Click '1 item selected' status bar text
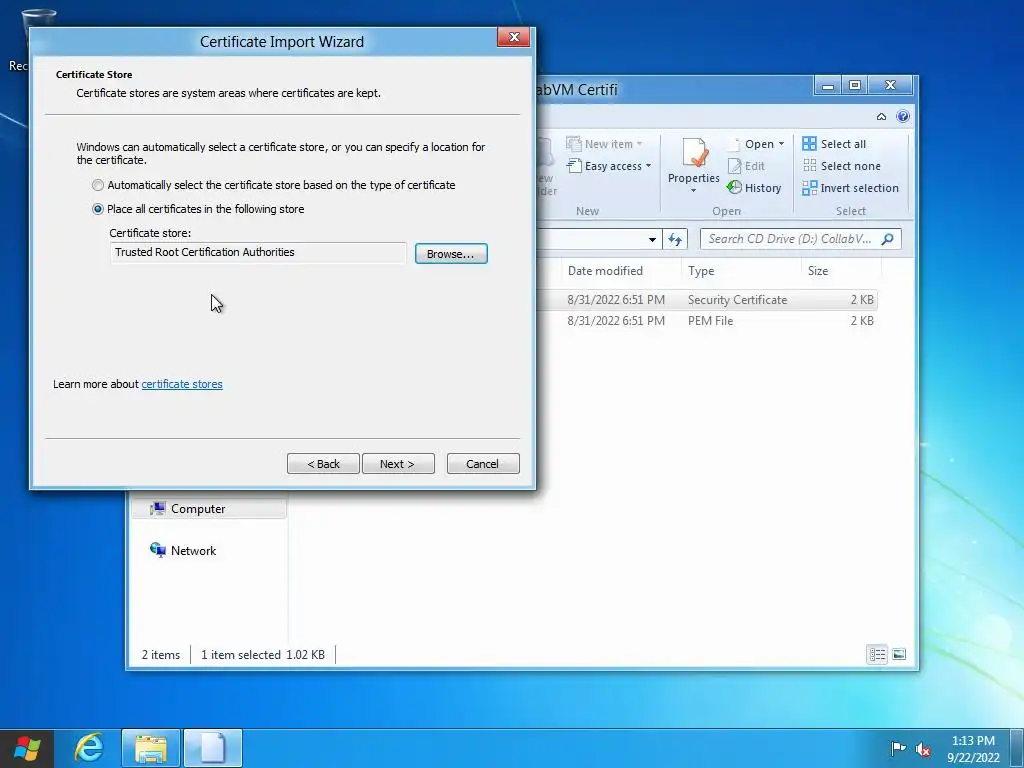Viewport: 1024px width, 768px height. pos(241,654)
